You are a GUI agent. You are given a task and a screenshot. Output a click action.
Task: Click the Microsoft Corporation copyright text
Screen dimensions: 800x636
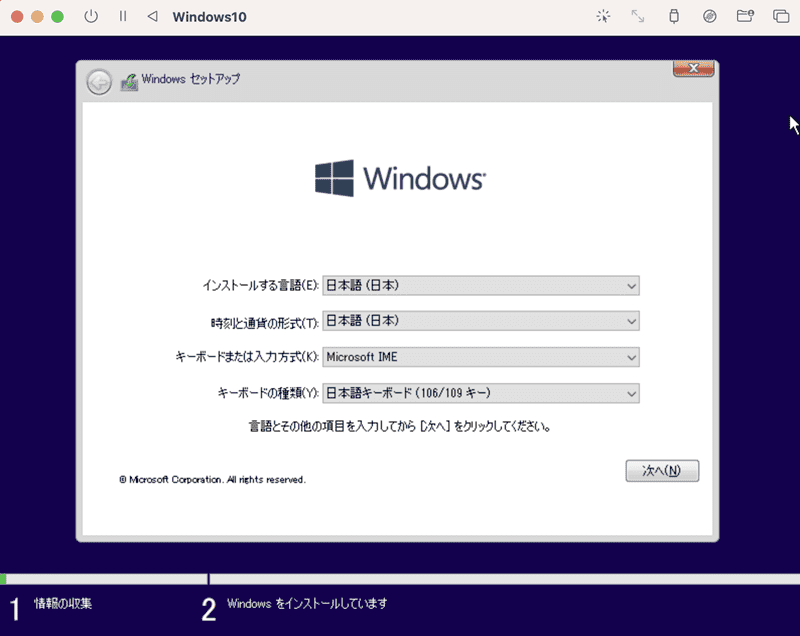[x=212, y=479]
